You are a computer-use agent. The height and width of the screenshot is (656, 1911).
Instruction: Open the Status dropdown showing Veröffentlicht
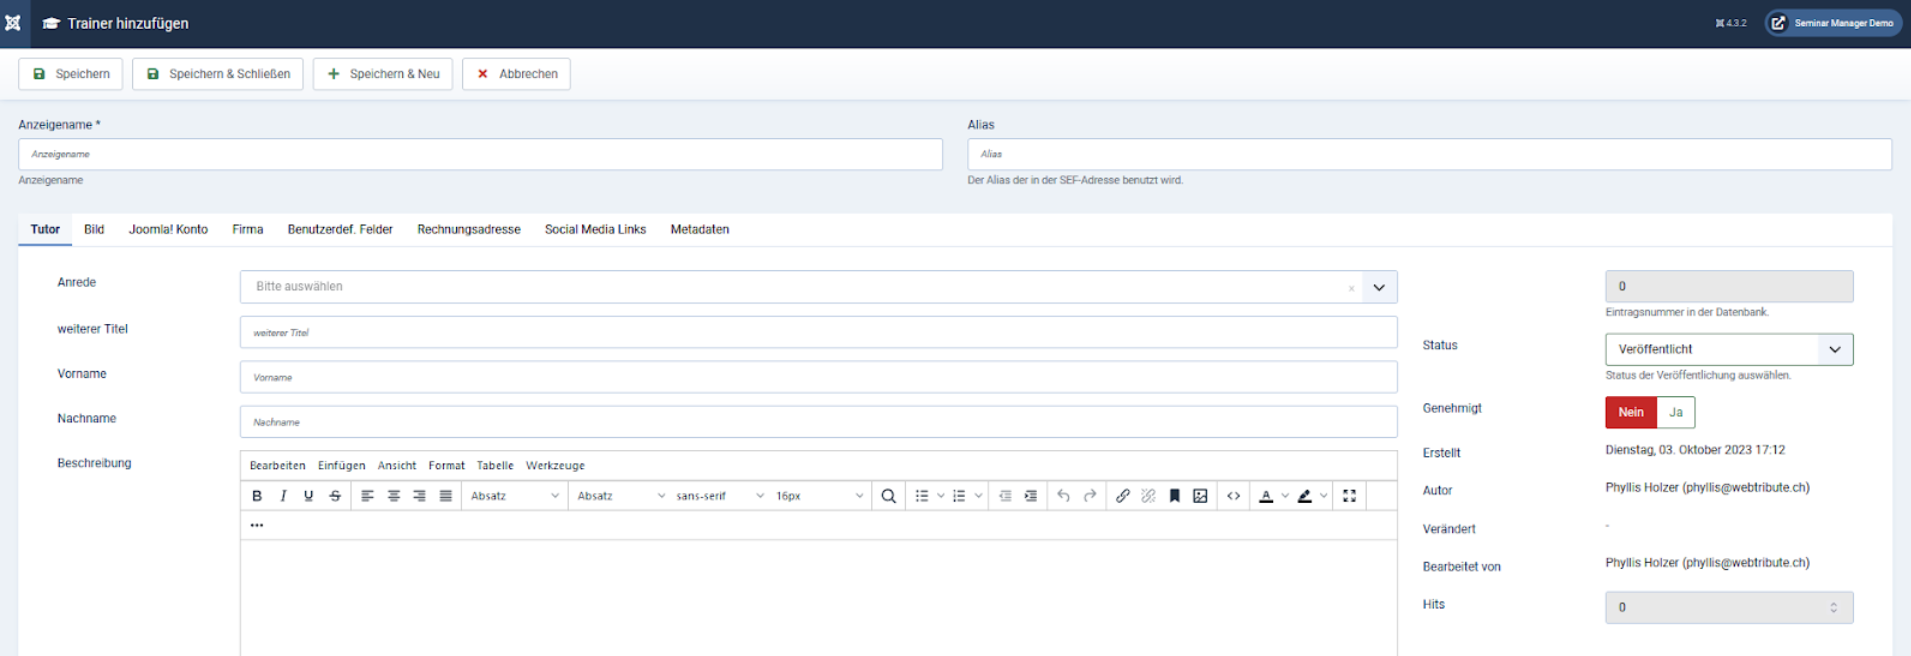click(x=1728, y=349)
